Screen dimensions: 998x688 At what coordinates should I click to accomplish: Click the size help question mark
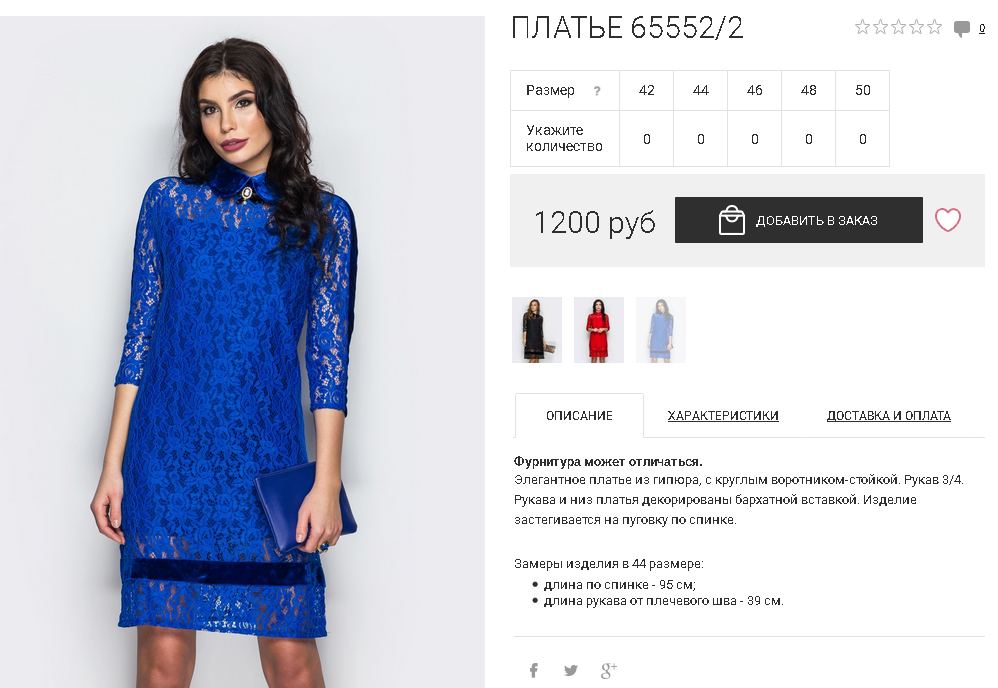(597, 91)
